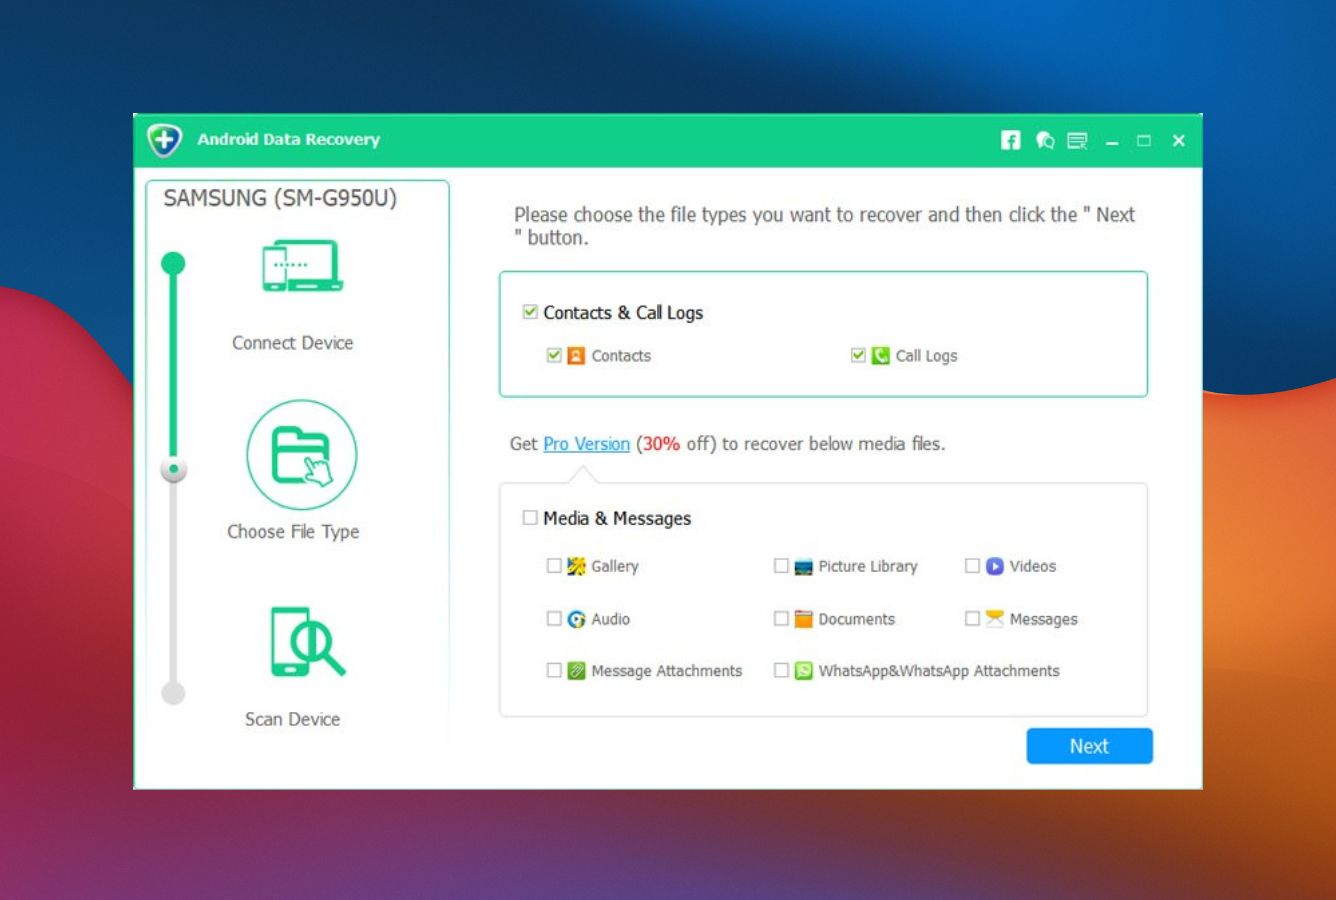Click the Android Data Recovery shield logo

click(165, 140)
